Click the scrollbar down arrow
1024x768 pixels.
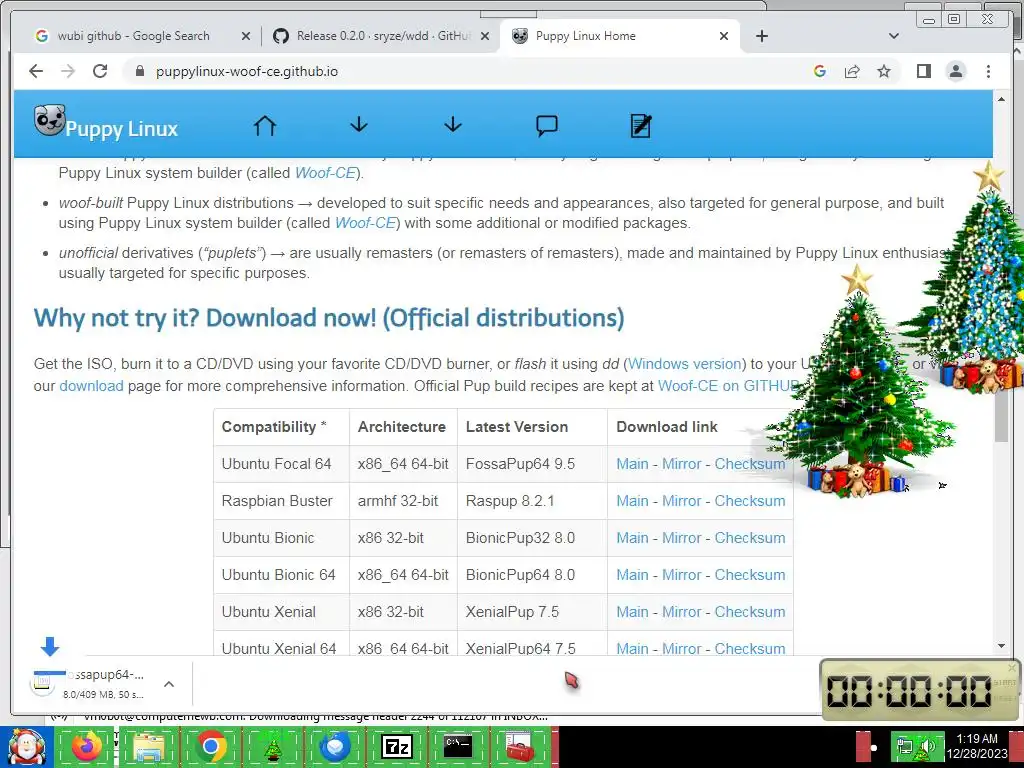pyautogui.click(x=1001, y=646)
